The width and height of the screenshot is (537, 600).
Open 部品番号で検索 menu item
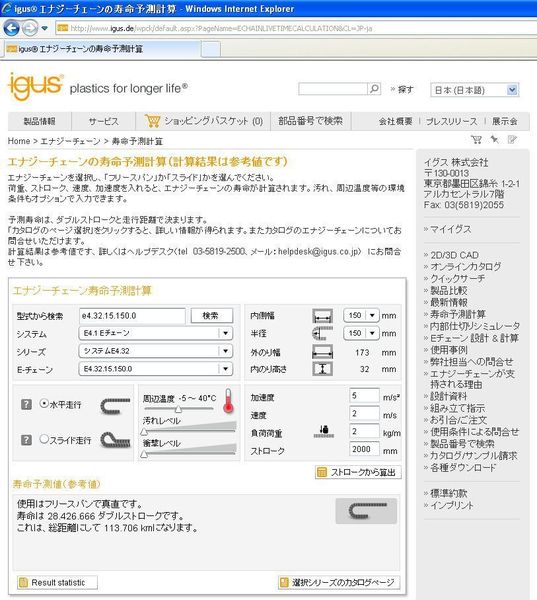point(310,121)
